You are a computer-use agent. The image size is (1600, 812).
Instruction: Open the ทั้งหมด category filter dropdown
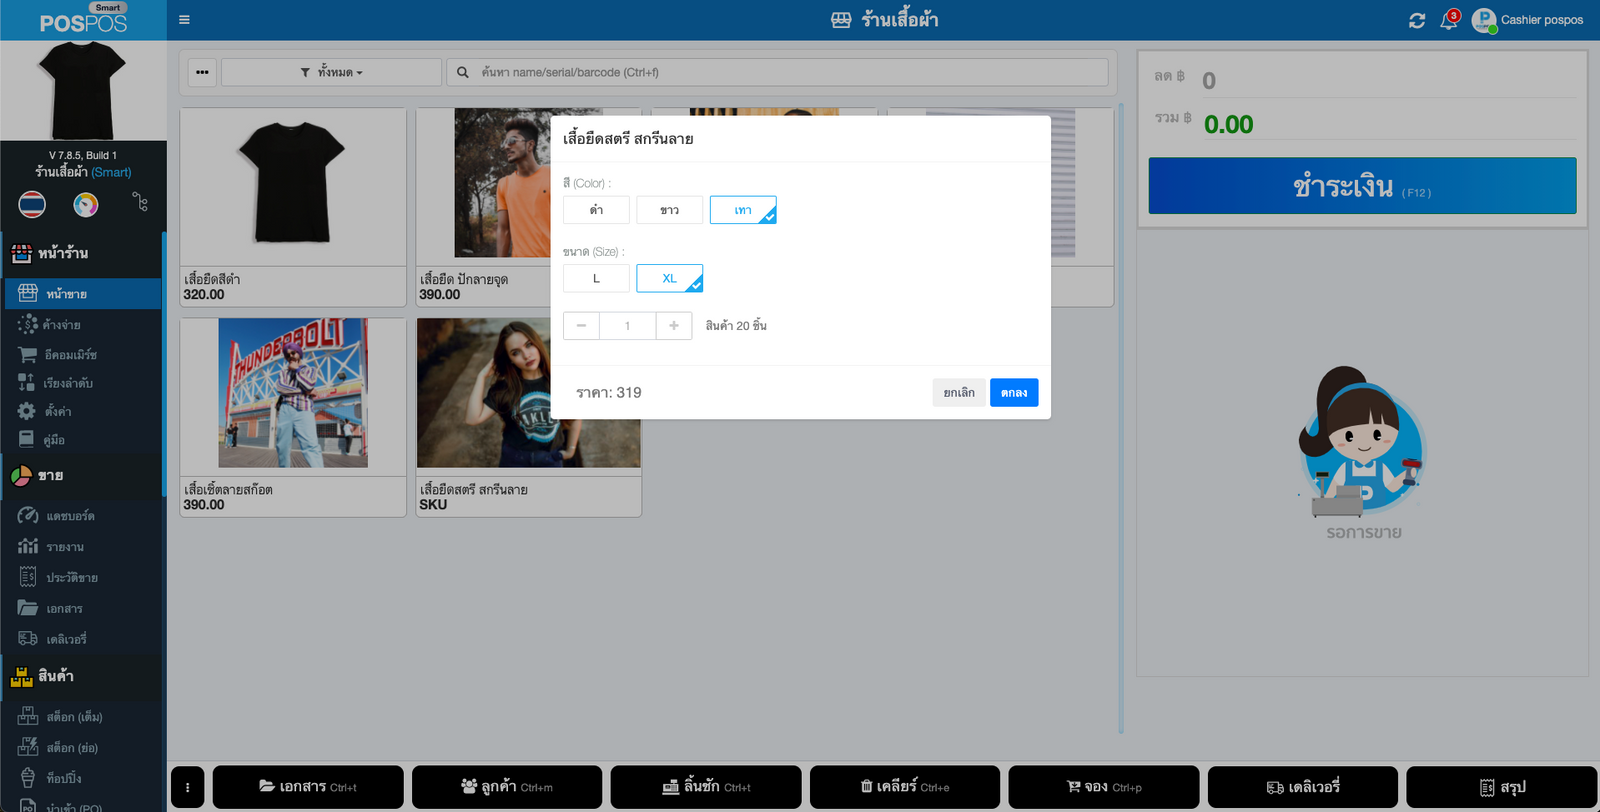click(x=331, y=72)
